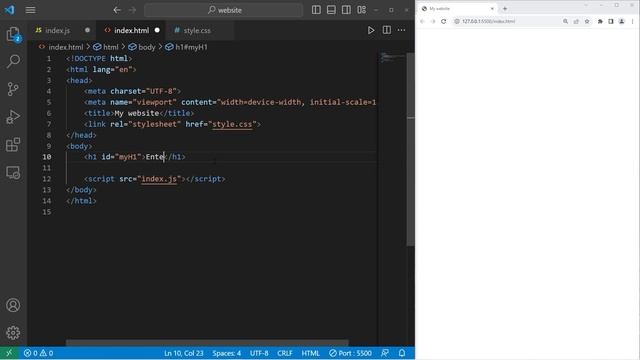Open the Explorer view in activity bar

pyautogui.click(x=13, y=34)
